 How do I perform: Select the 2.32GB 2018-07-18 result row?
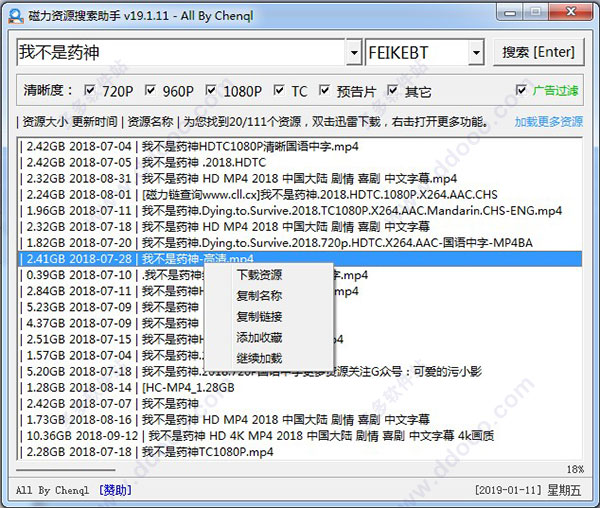pos(300,226)
